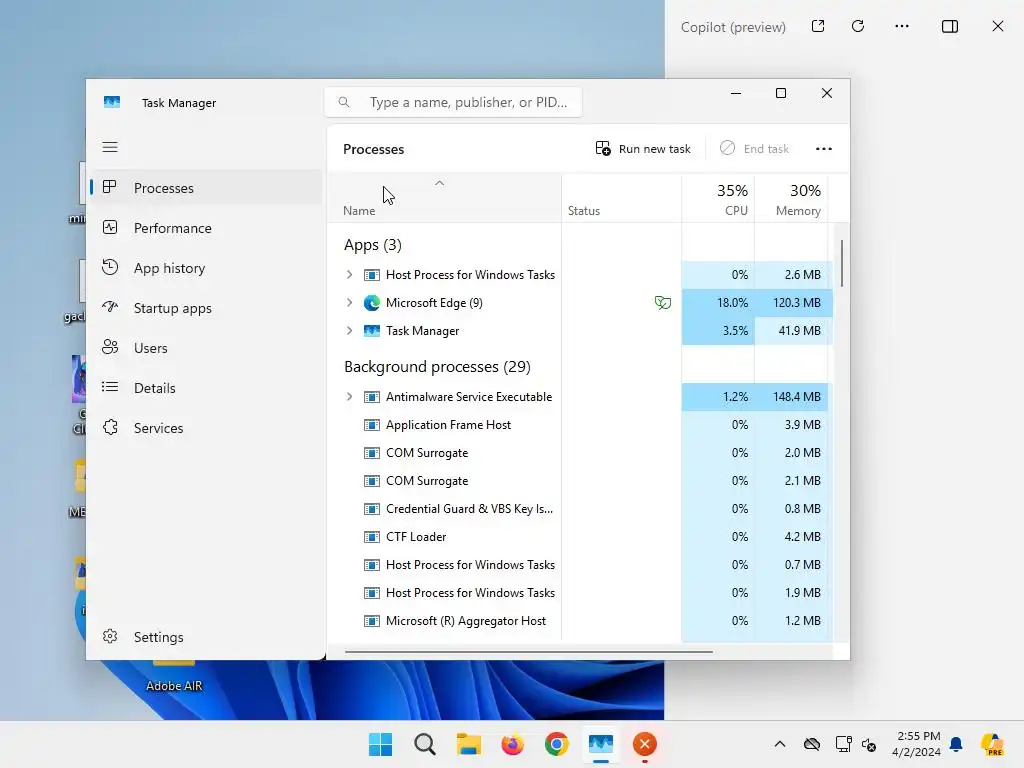Screen dimensions: 1024x768
Task: Click the End task button
Action: click(754, 149)
